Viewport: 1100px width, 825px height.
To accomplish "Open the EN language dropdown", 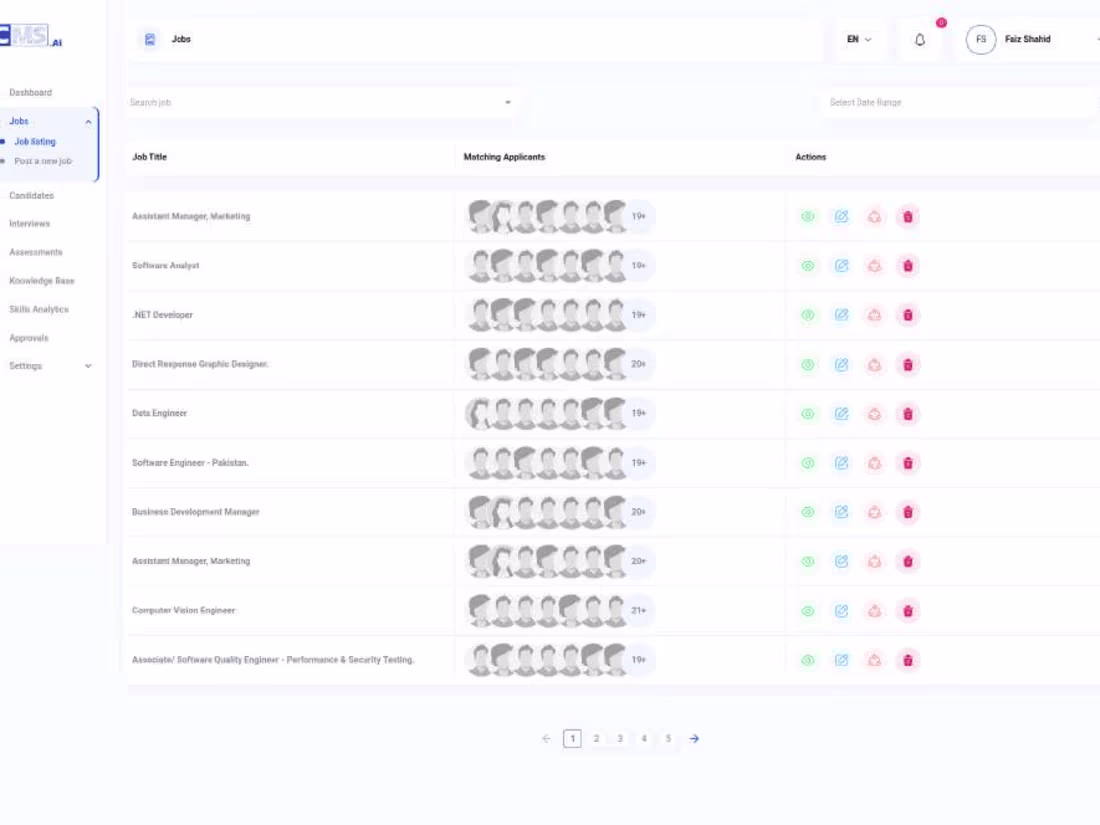I will [859, 39].
